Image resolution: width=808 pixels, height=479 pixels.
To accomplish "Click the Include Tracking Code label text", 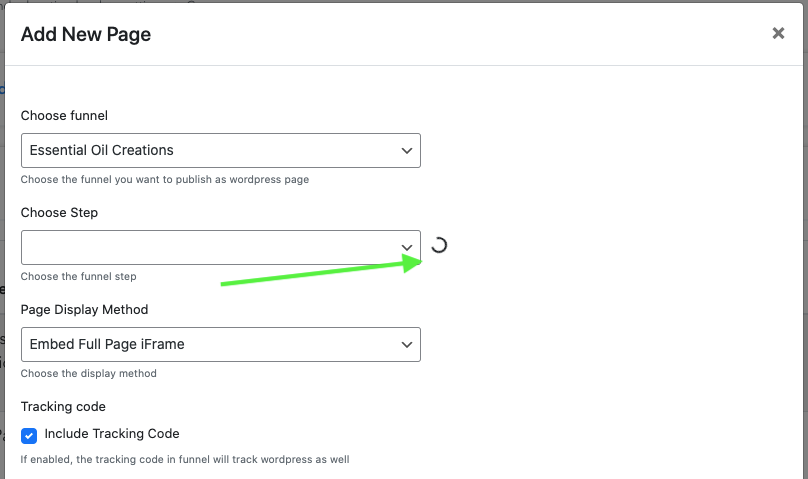I will [112, 434].
